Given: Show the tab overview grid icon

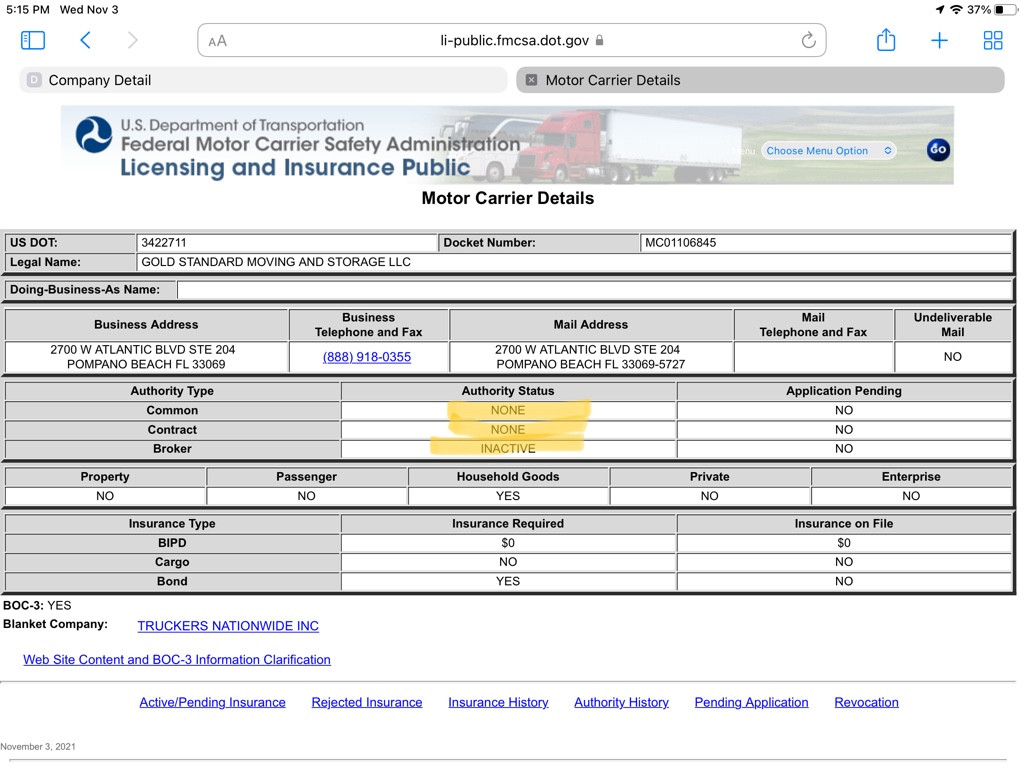Looking at the screenshot, I should click(992, 40).
